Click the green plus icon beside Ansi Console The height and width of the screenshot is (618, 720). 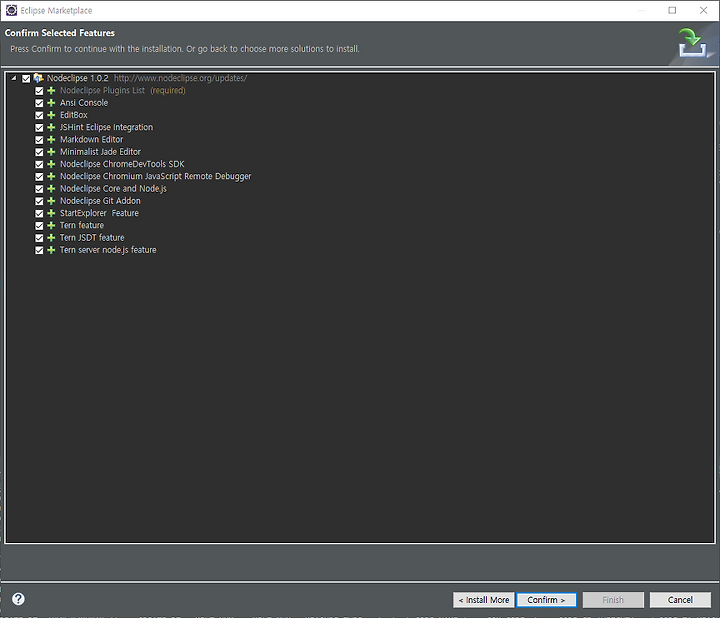click(51, 103)
